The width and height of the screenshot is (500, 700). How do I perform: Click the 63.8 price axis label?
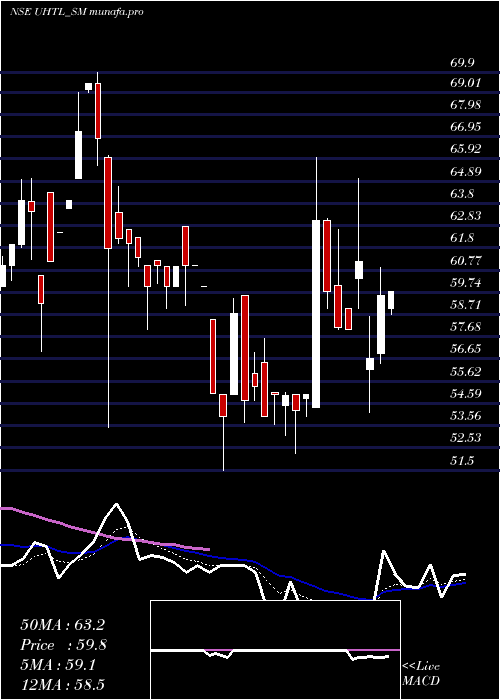pos(462,194)
